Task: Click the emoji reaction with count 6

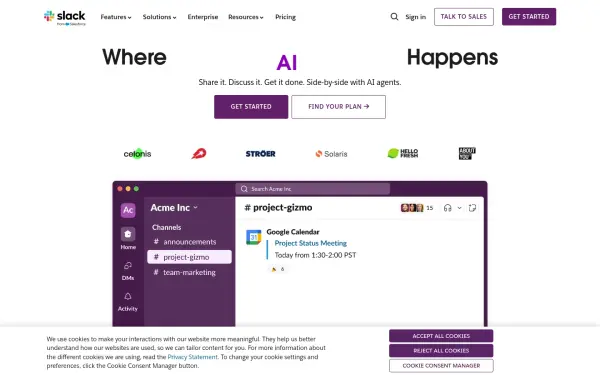Action: (x=278, y=269)
